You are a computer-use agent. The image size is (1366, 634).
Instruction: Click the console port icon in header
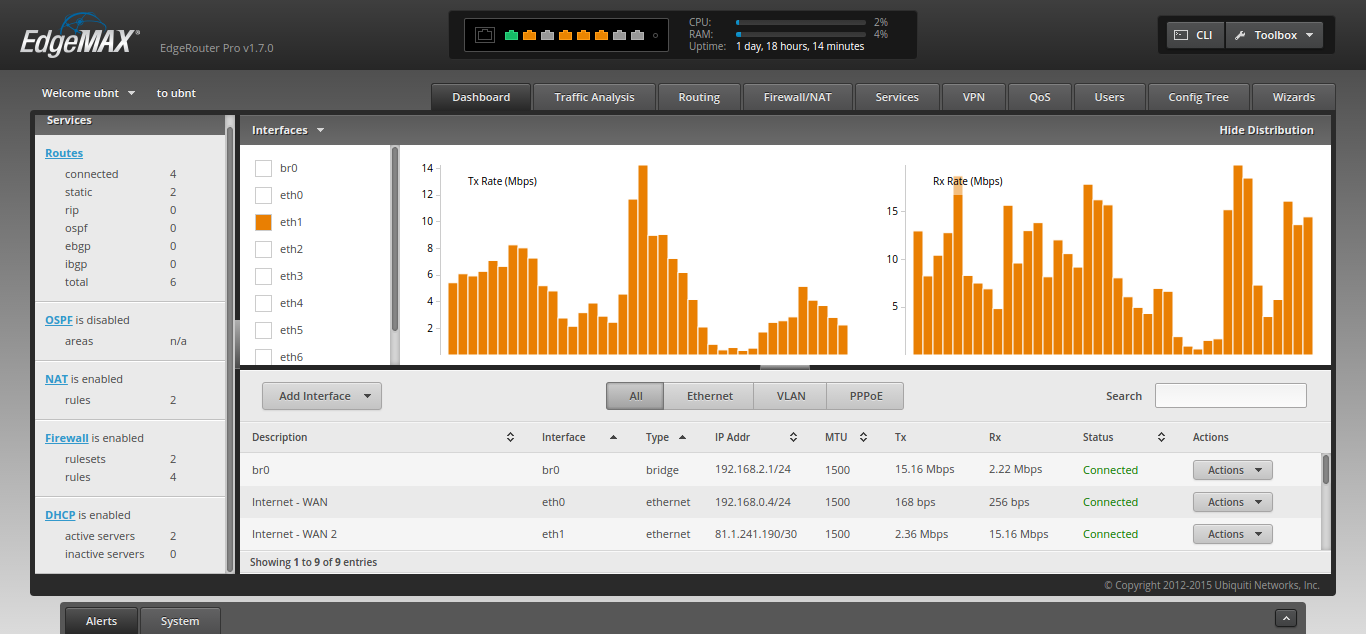(486, 35)
